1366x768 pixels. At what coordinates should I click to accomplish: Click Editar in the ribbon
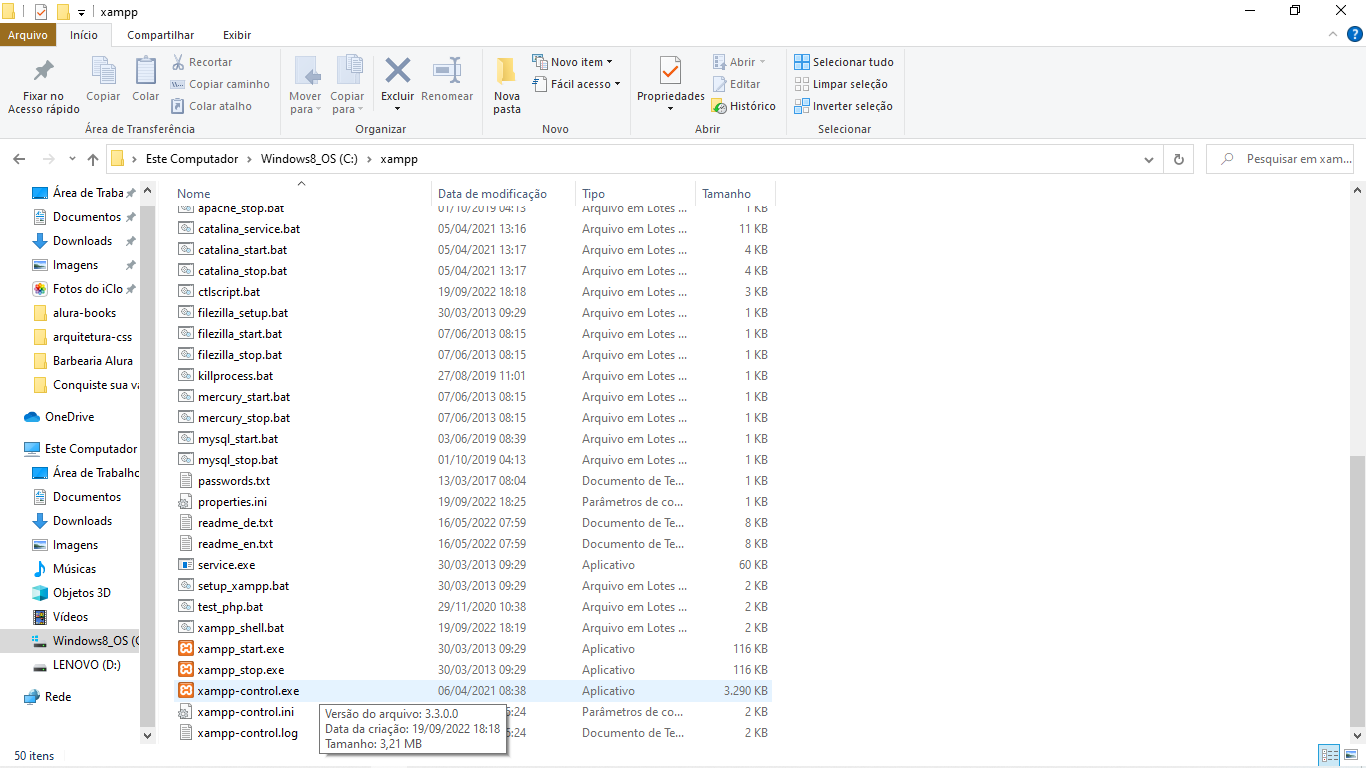(x=736, y=84)
